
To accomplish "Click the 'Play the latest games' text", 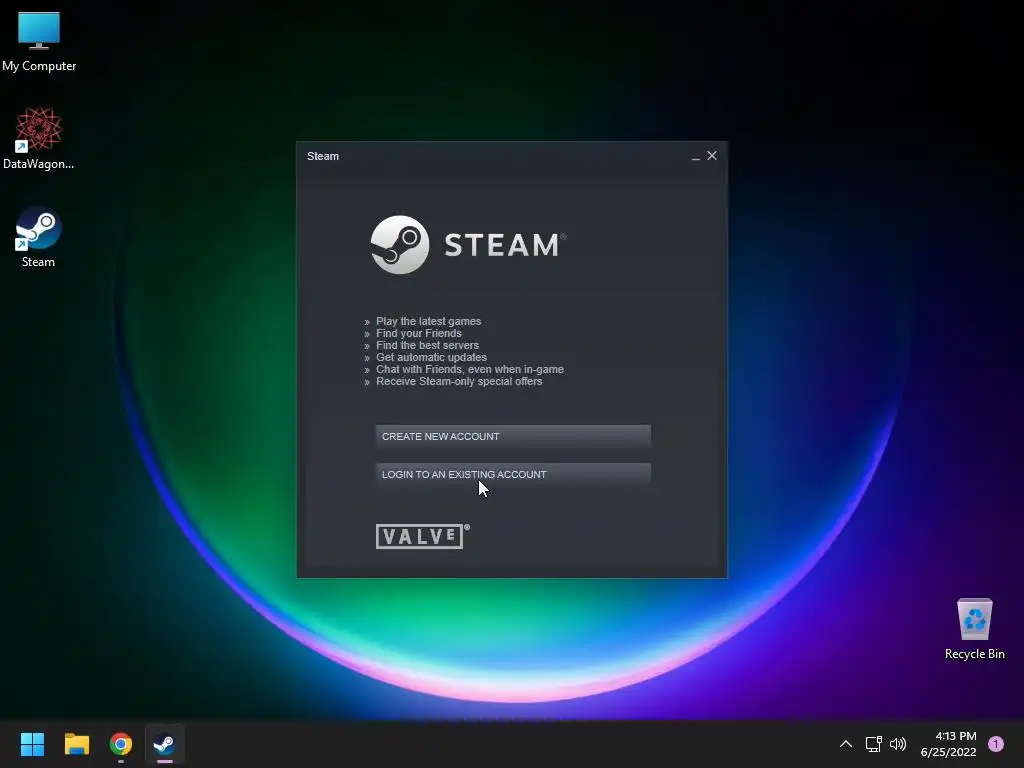I will coord(428,321).
